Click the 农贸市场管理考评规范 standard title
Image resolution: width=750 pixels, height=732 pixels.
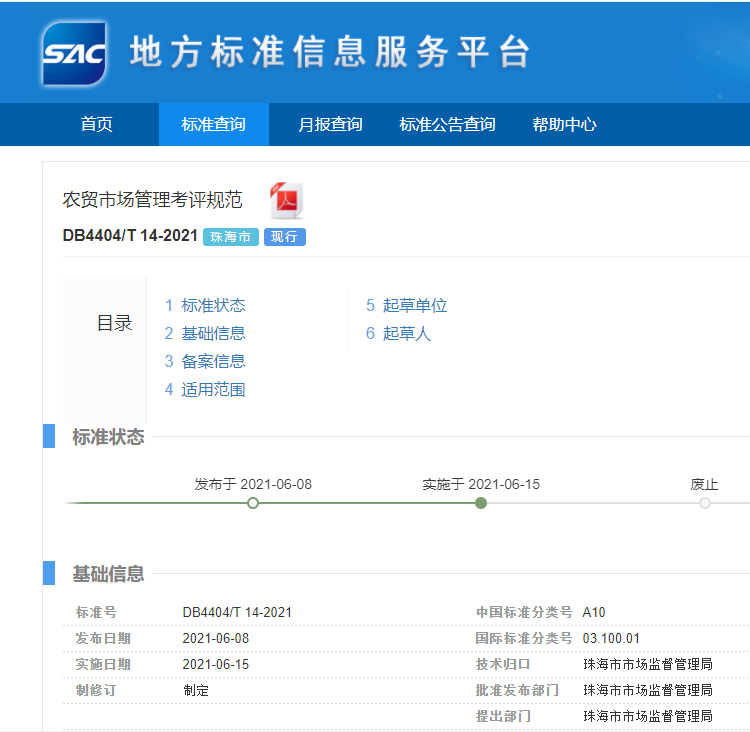(x=152, y=200)
